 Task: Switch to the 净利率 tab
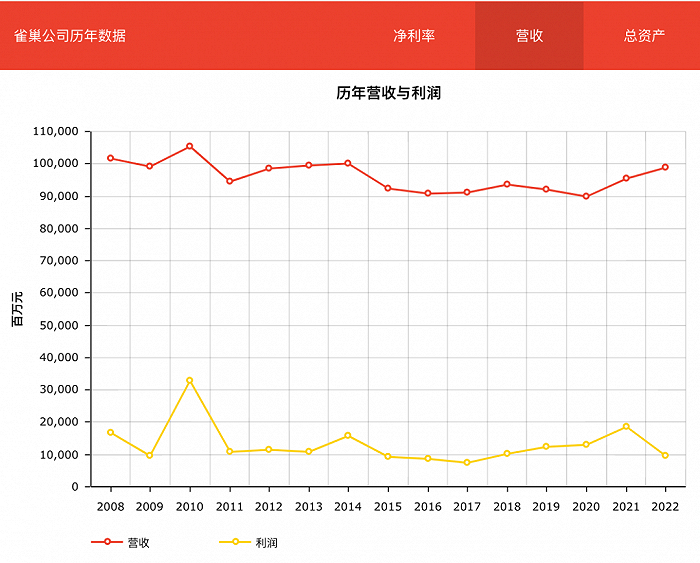(414, 36)
